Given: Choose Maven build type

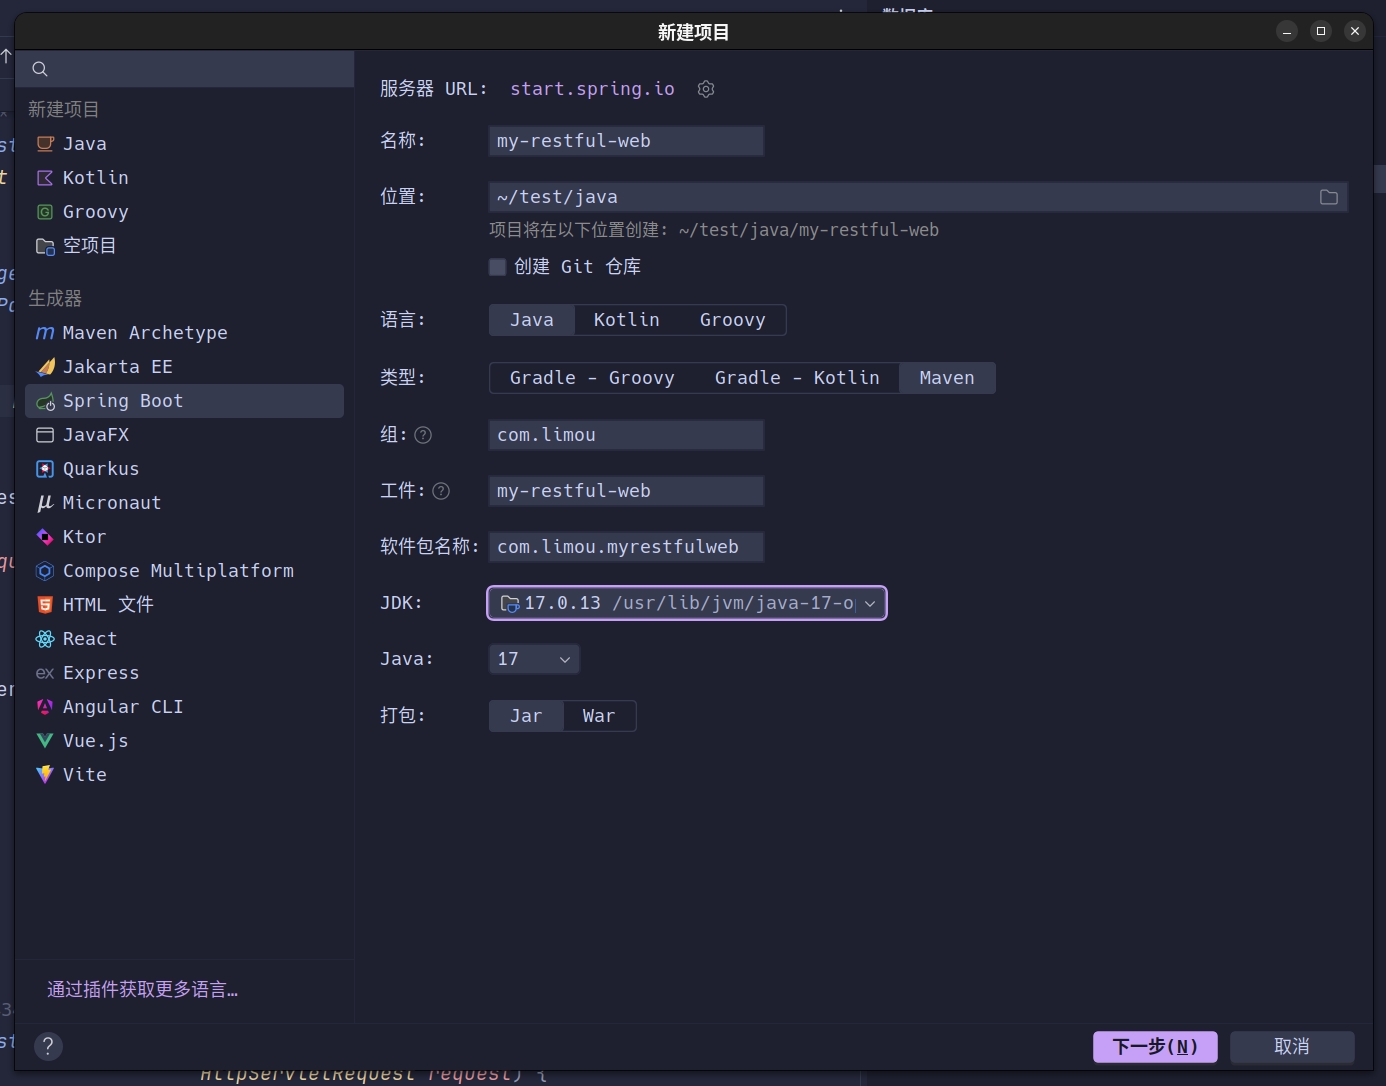Looking at the screenshot, I should pos(947,378).
